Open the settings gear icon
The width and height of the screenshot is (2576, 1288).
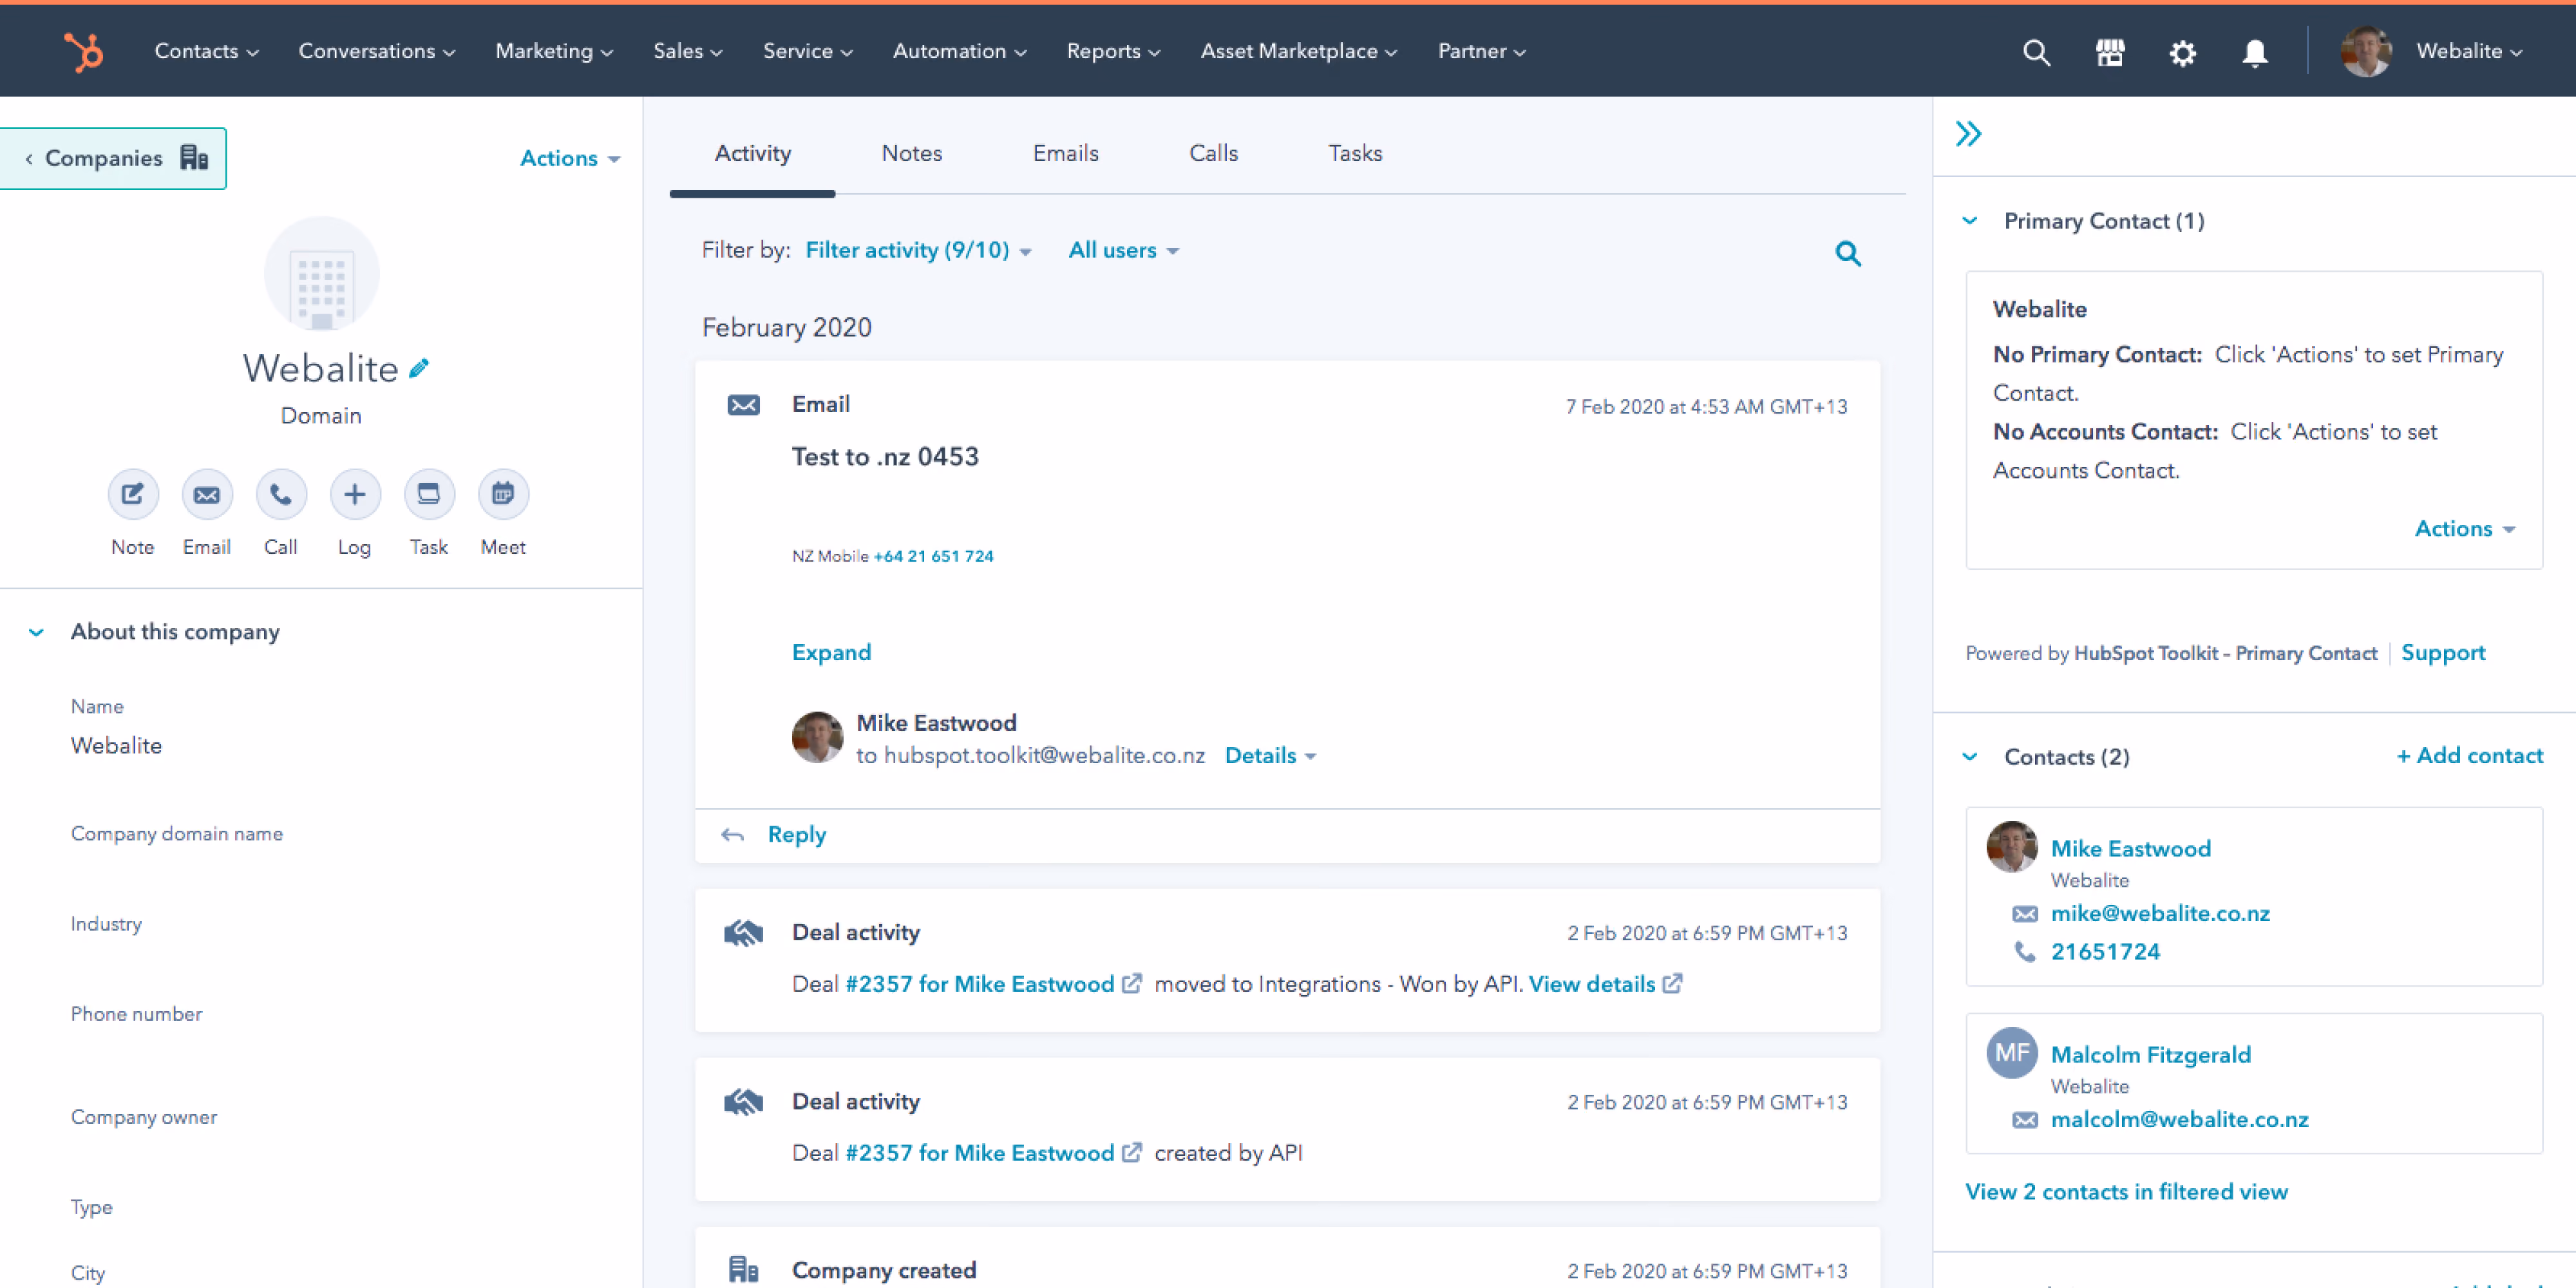pyautogui.click(x=2182, y=52)
